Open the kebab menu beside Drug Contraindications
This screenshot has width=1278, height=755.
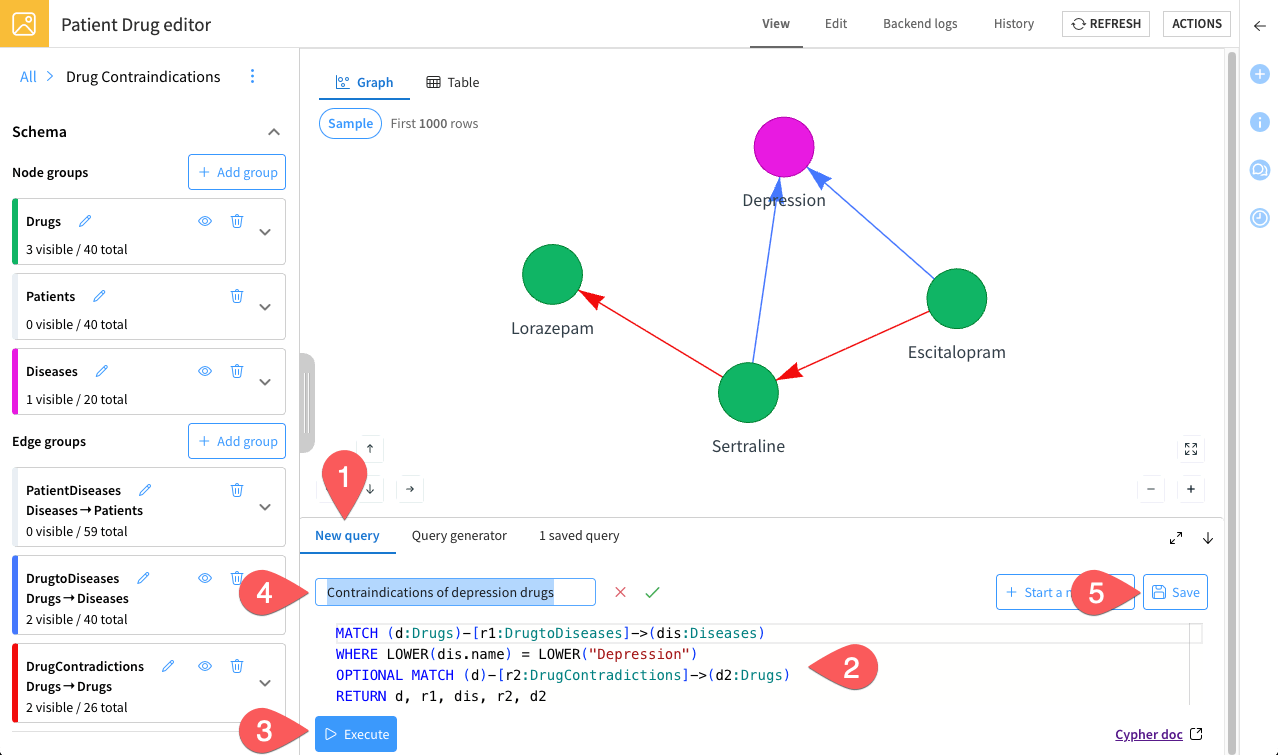(x=252, y=77)
